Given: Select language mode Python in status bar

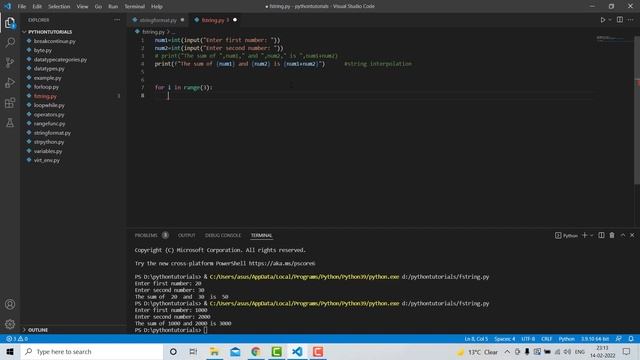Looking at the screenshot, I should (567, 339).
